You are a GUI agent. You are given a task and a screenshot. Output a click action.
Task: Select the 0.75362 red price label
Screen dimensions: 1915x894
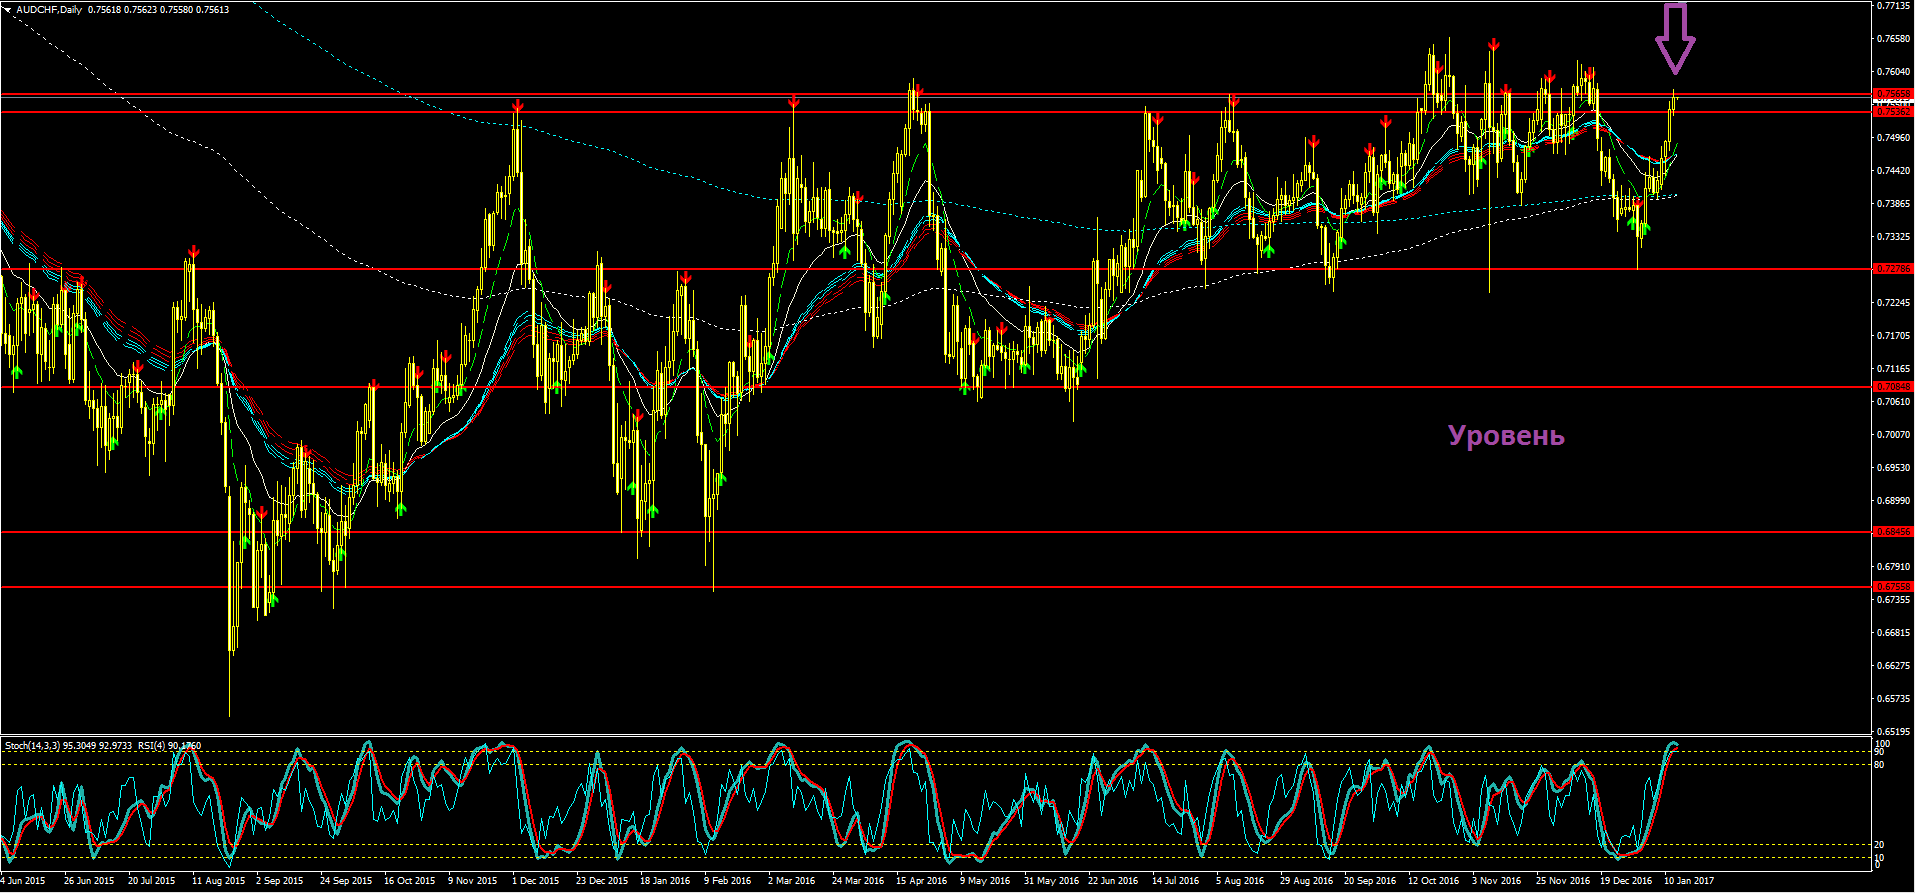tap(1893, 112)
